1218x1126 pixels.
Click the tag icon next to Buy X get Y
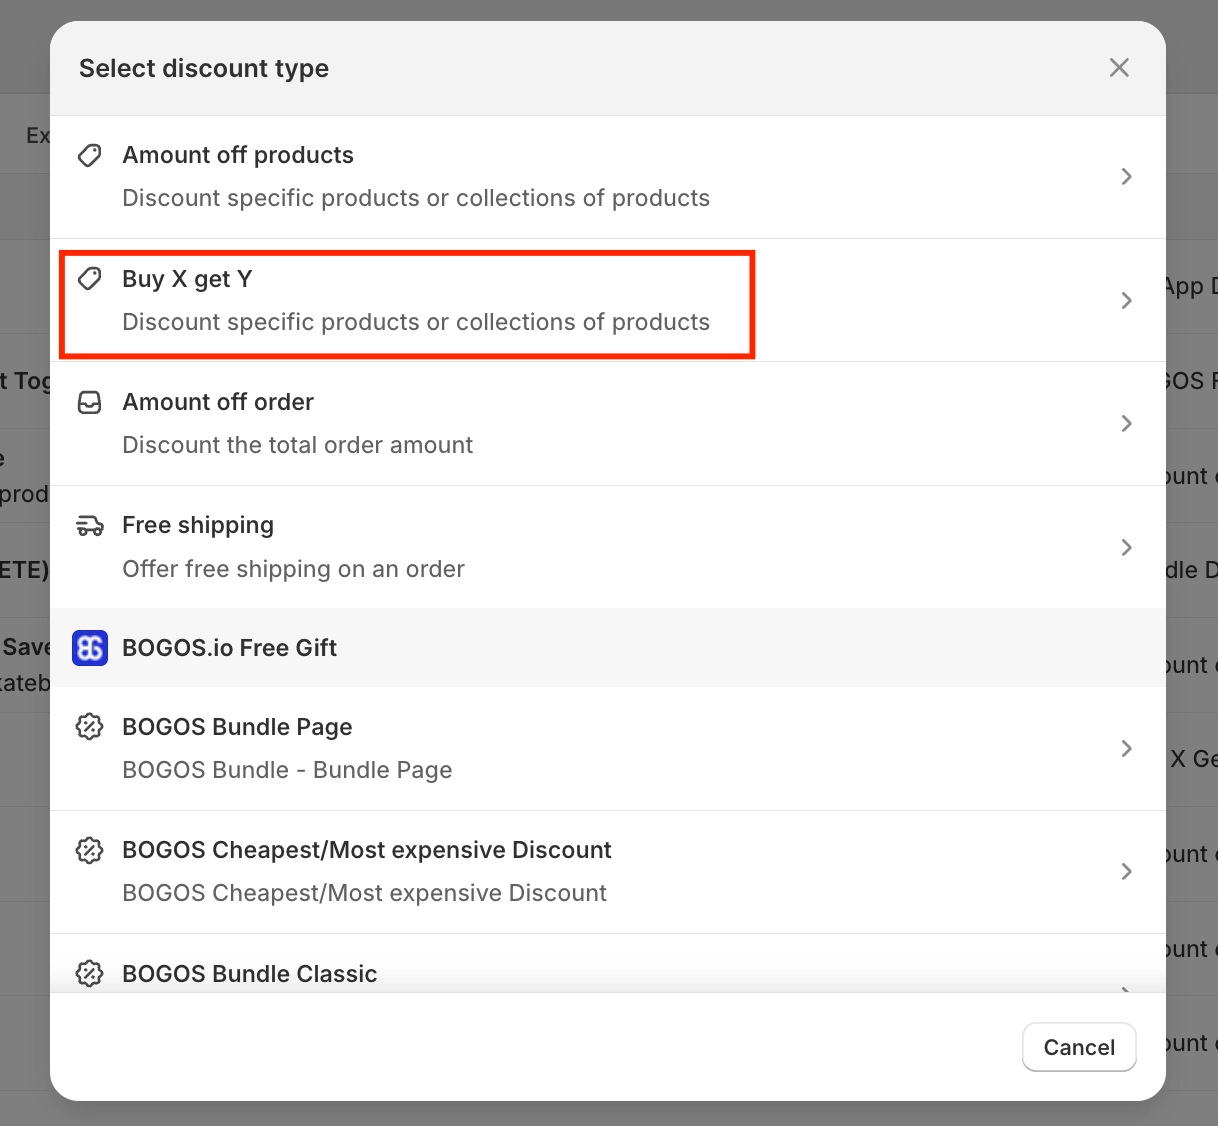click(90, 278)
